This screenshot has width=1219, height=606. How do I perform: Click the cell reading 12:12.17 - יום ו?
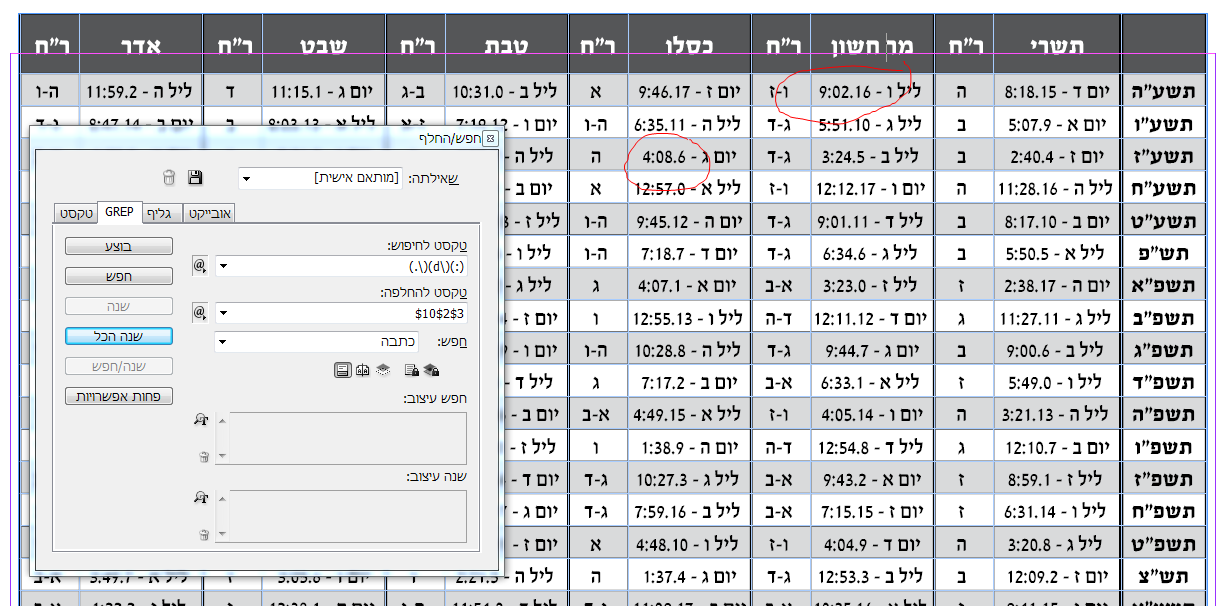coord(872,188)
